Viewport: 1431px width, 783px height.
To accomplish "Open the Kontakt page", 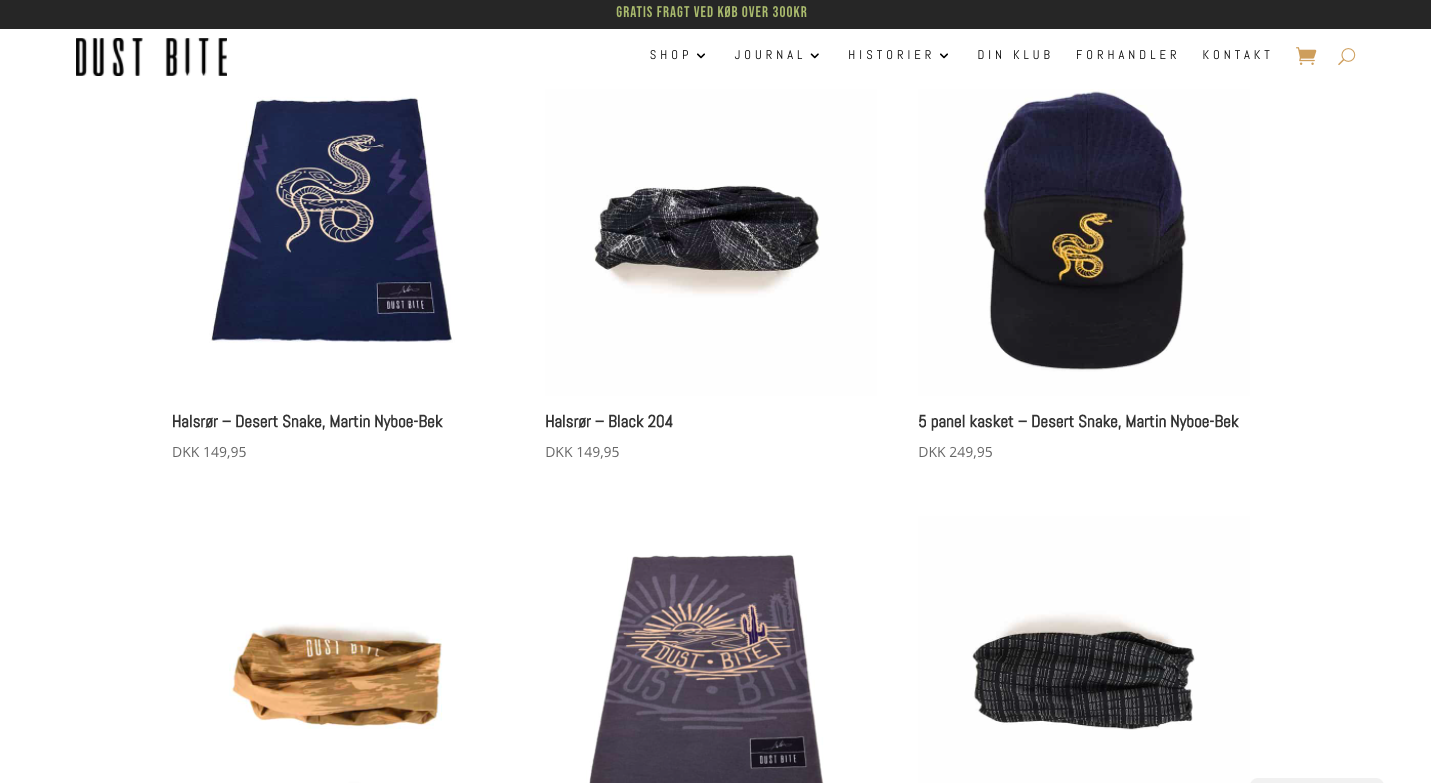I will click(x=1237, y=55).
